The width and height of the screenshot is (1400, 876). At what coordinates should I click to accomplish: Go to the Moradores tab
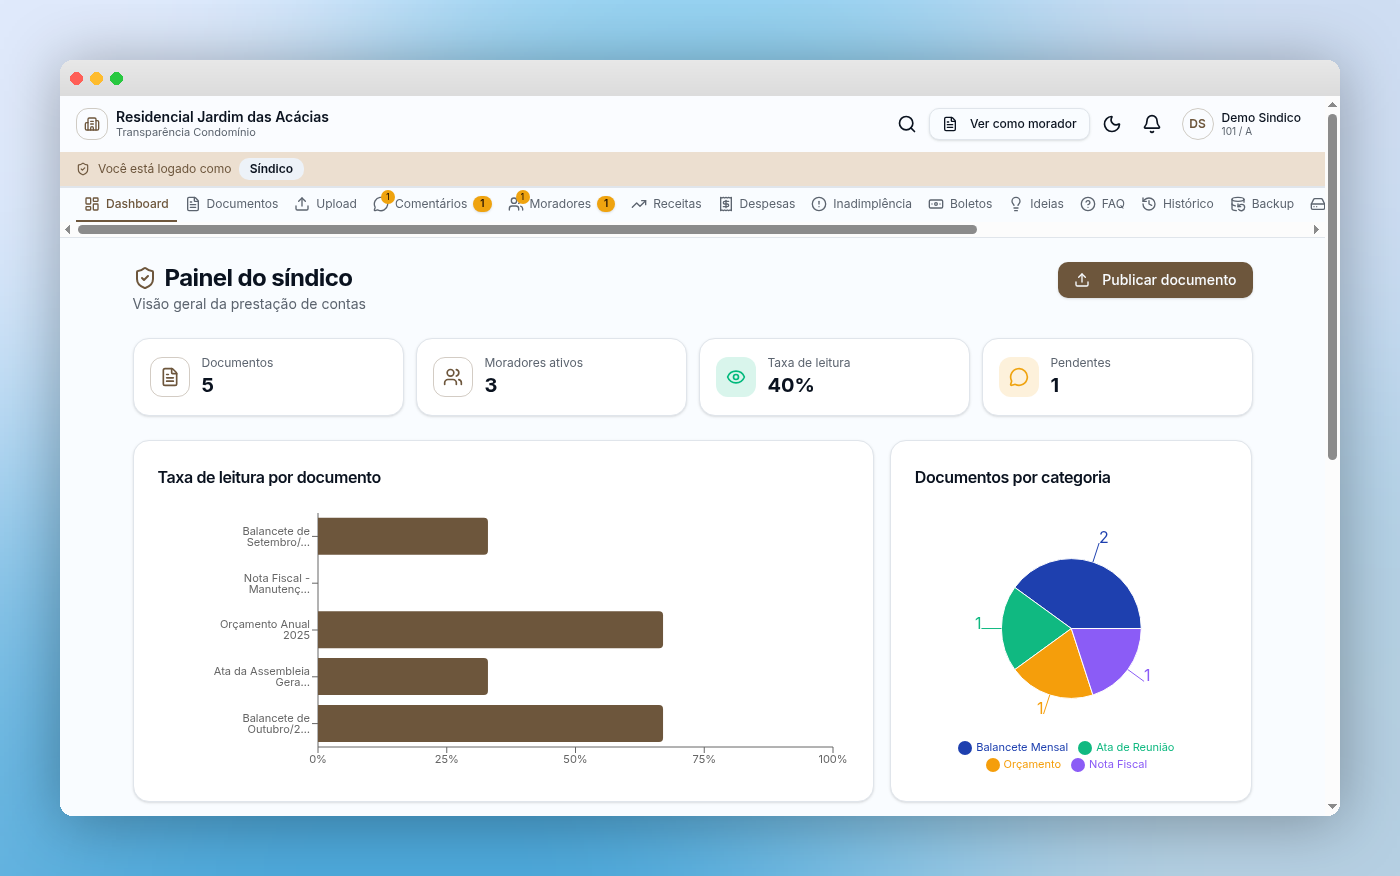561,204
